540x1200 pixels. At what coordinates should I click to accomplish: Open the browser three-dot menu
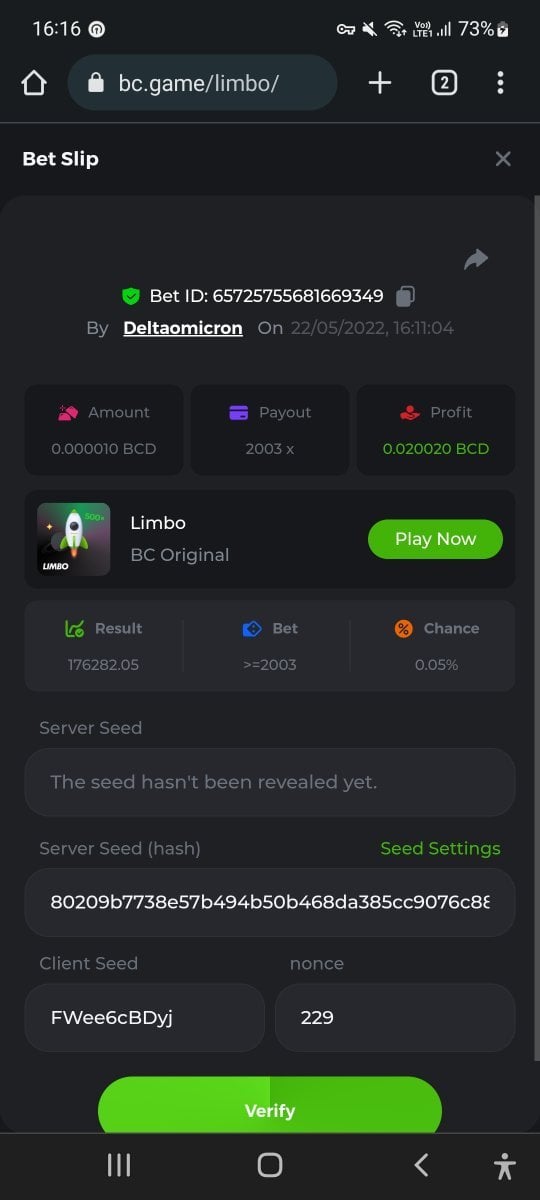pyautogui.click(x=500, y=83)
